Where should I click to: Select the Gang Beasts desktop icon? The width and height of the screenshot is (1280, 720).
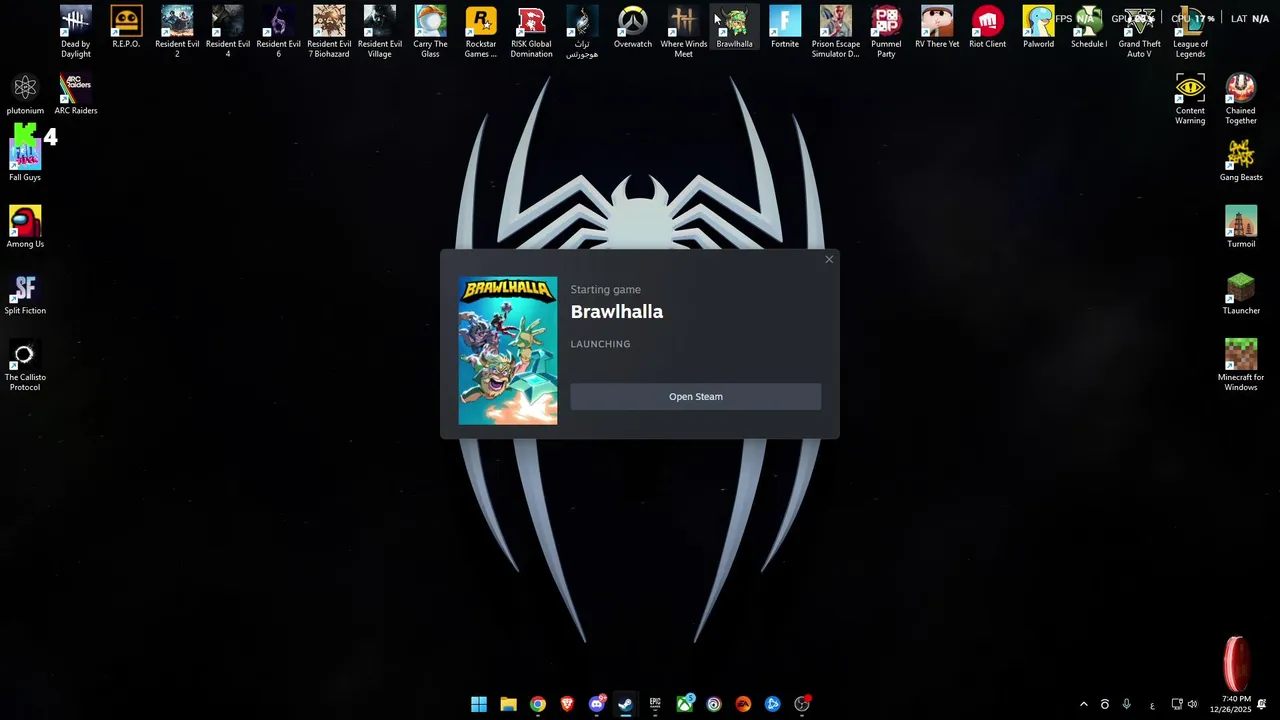coord(1241,161)
